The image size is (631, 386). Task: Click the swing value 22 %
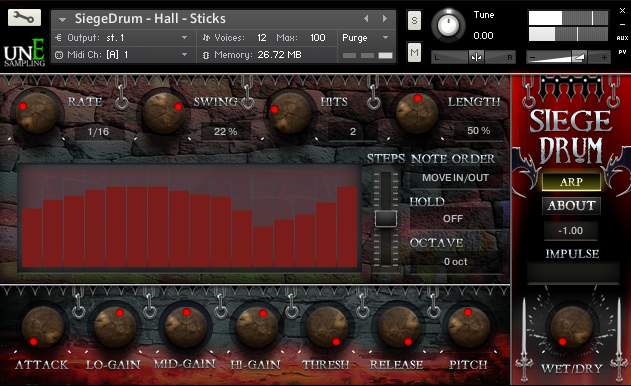point(225,132)
